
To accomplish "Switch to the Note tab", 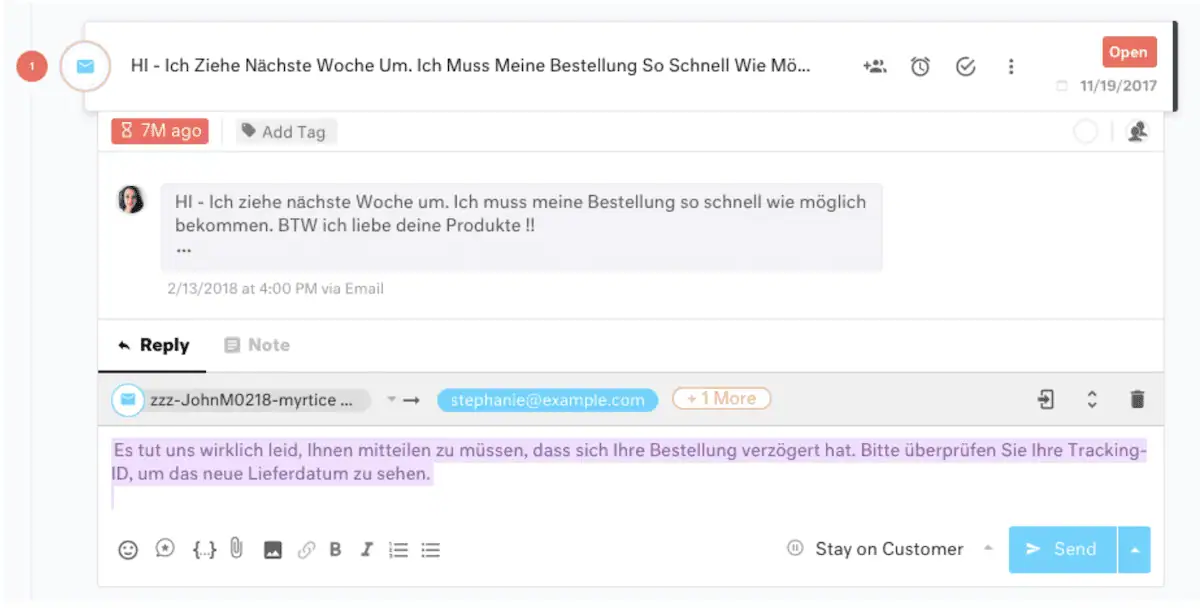I will (257, 345).
